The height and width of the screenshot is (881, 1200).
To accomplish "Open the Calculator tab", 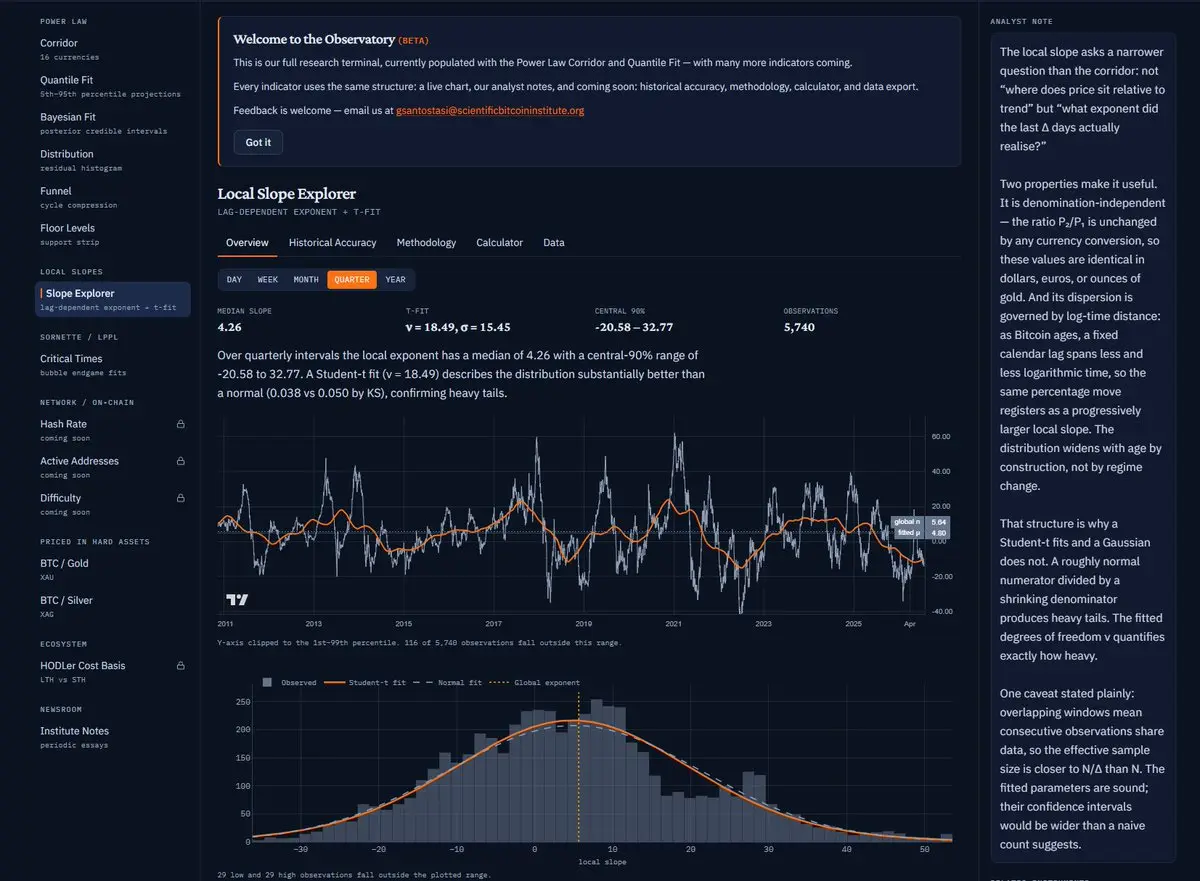I will coord(499,243).
